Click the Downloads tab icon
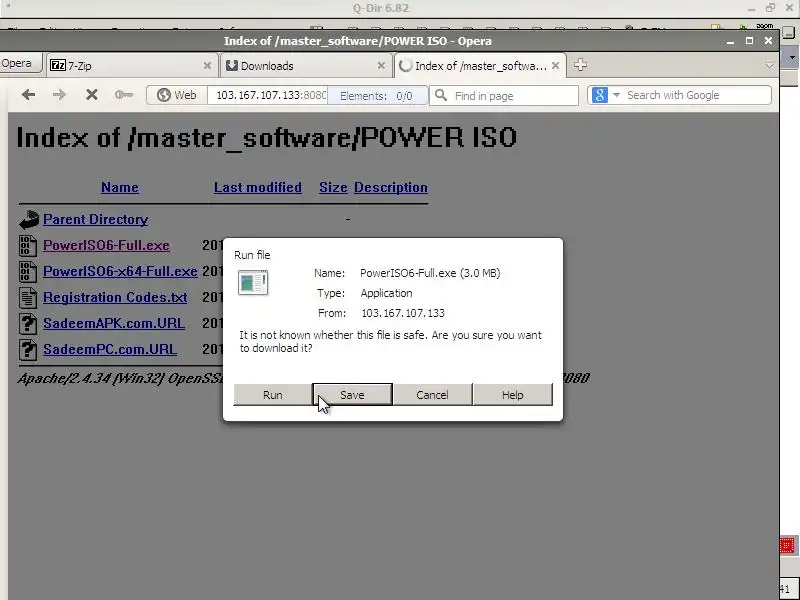Screen dimensions: 800x600 tap(232, 65)
